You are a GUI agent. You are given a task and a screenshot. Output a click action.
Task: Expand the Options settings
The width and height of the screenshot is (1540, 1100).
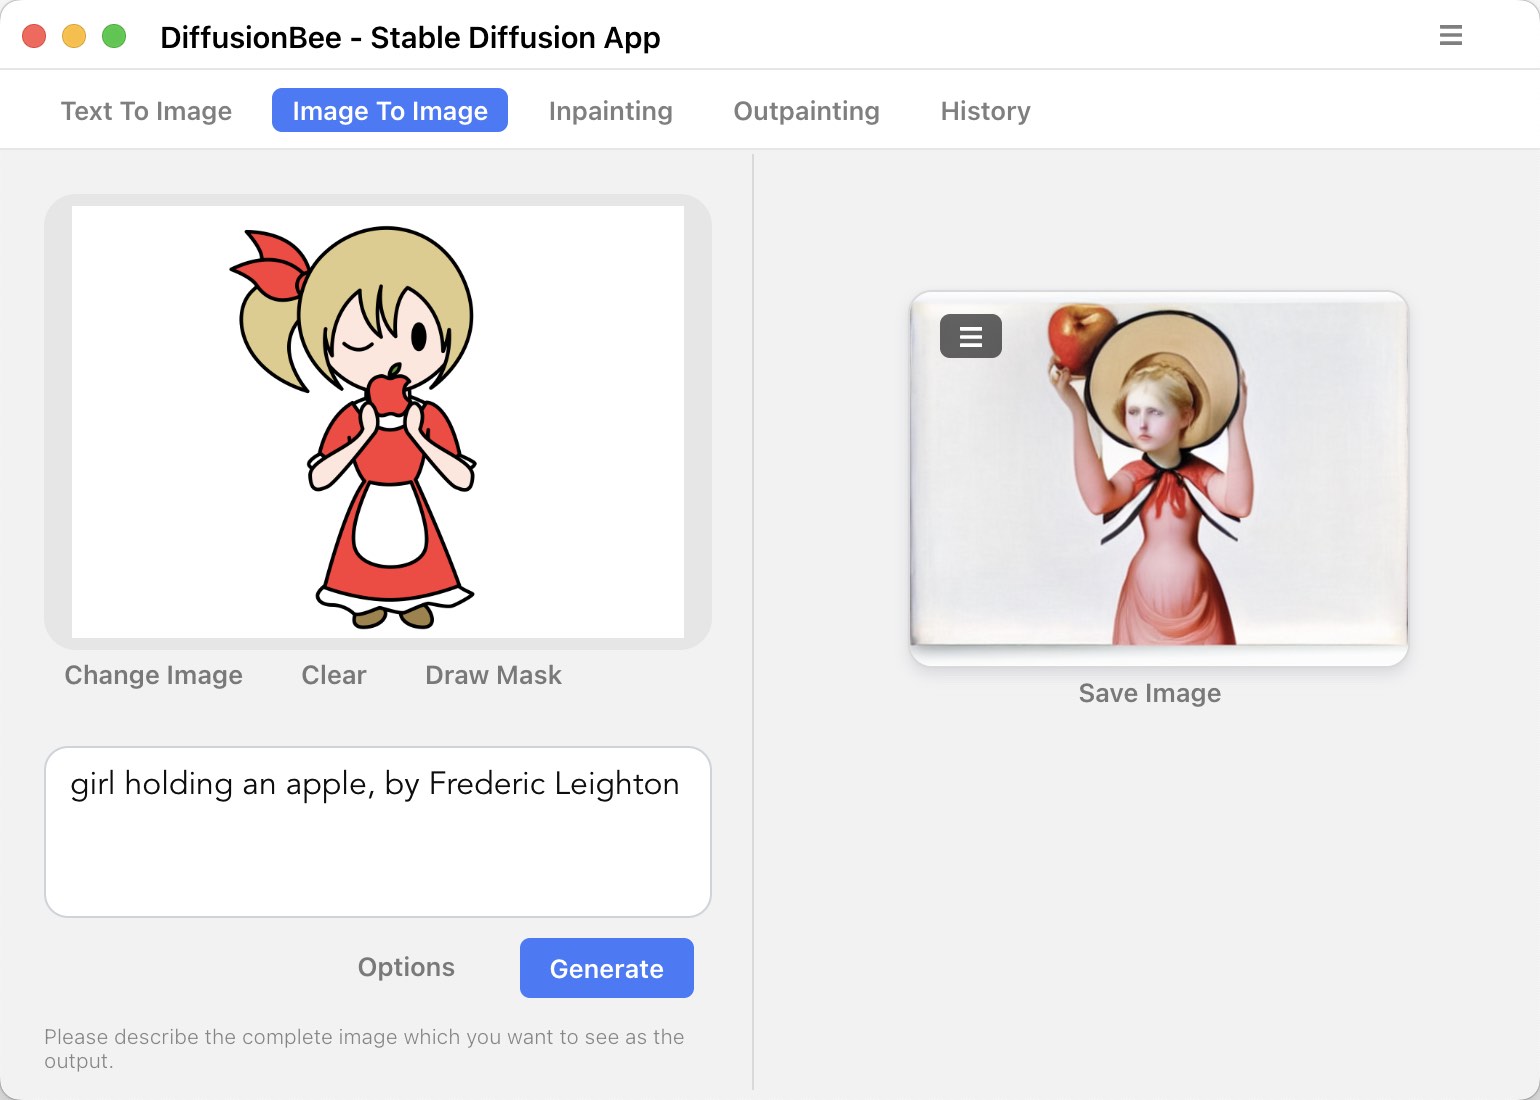point(406,967)
